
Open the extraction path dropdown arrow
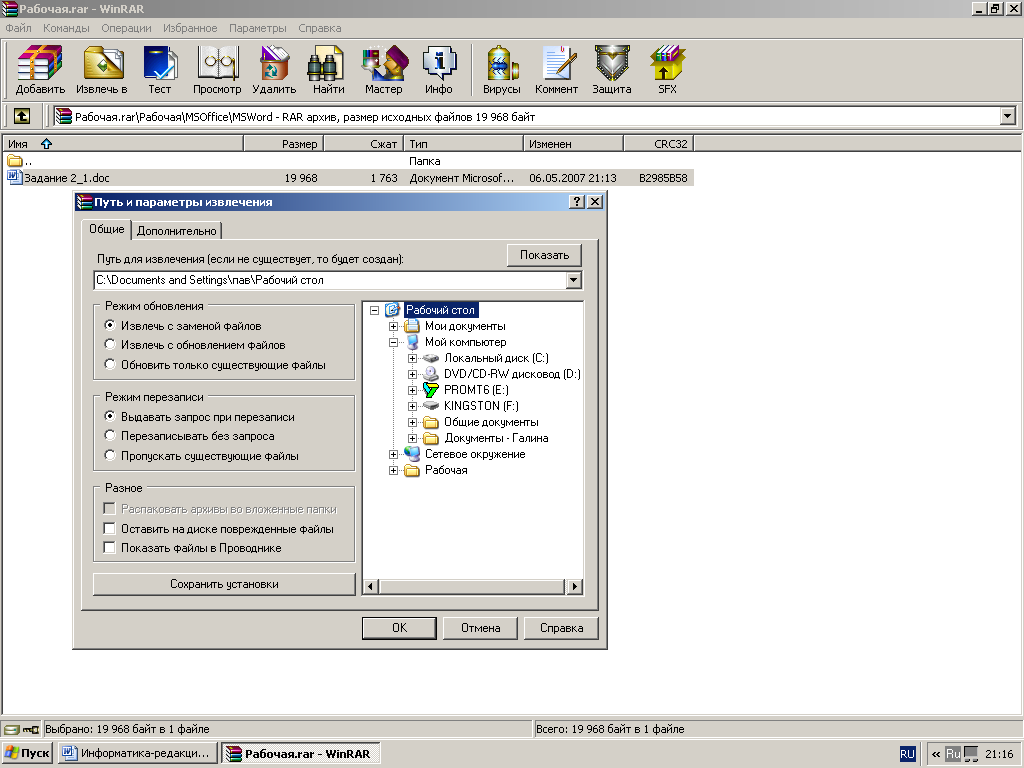click(573, 280)
